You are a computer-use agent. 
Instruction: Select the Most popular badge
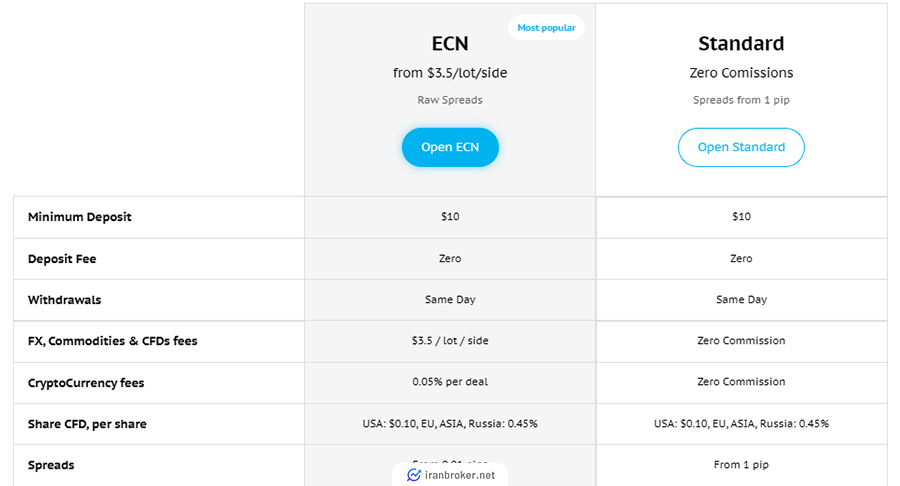tap(546, 28)
